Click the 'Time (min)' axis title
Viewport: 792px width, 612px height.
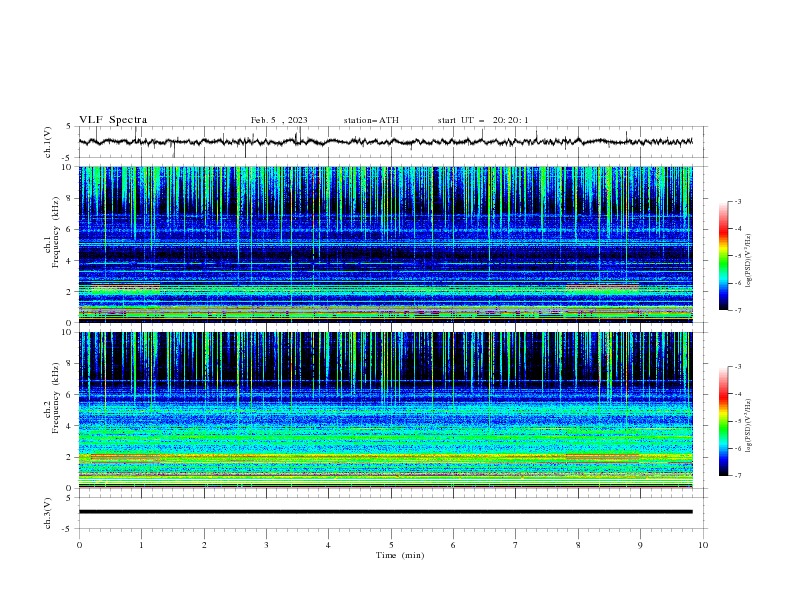400,555
